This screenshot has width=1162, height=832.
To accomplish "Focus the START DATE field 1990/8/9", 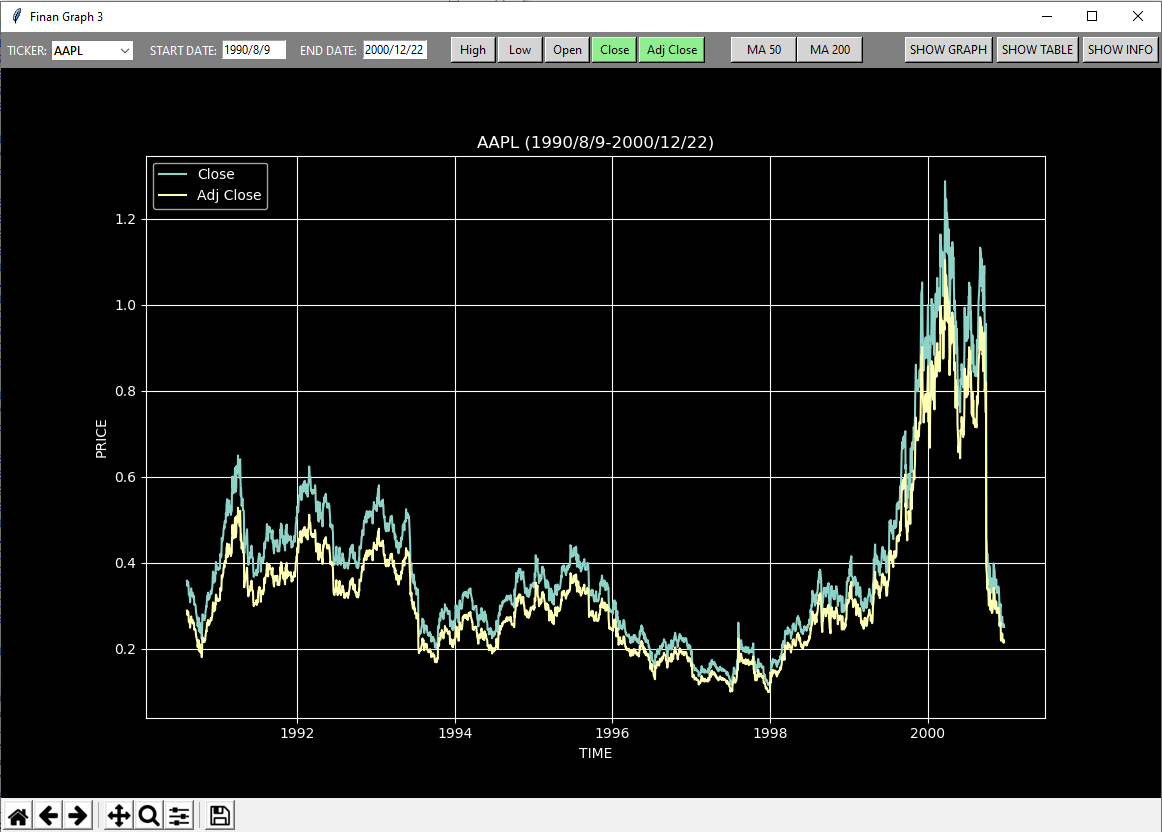I will [254, 50].
